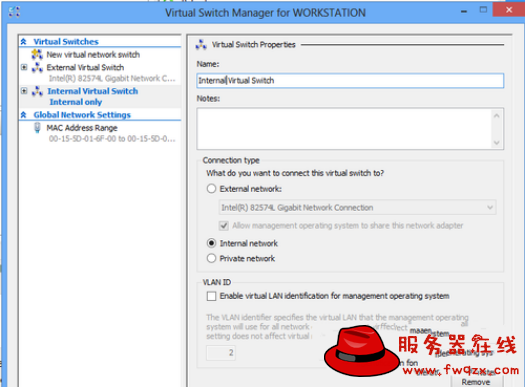This screenshot has width=525, height=387.
Task: Click the VLAN ID number field
Action: pyautogui.click(x=221, y=353)
